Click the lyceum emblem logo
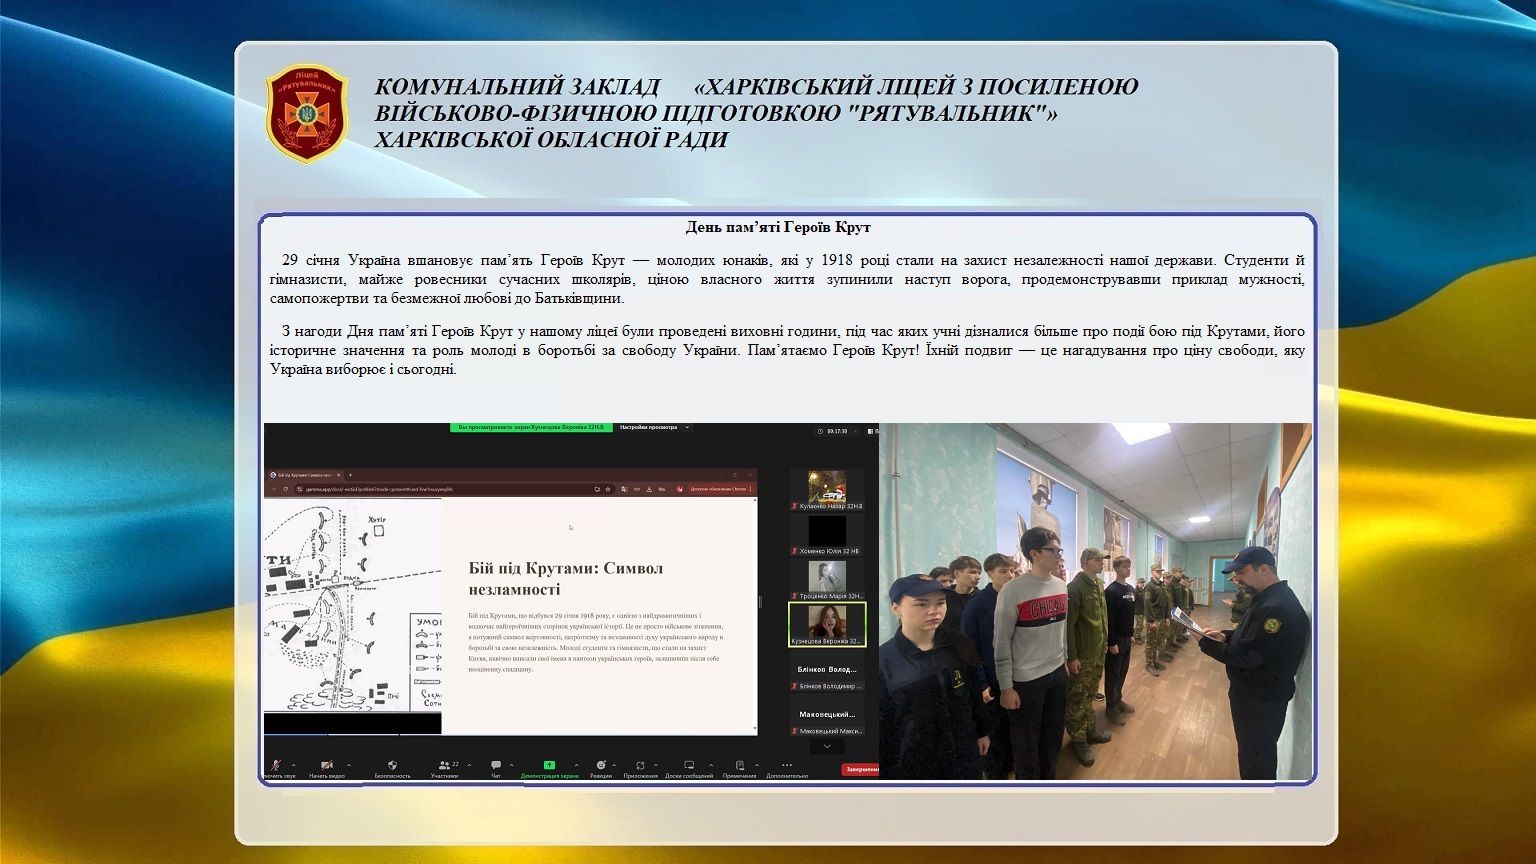Viewport: 1536px width, 864px height. pos(306,113)
